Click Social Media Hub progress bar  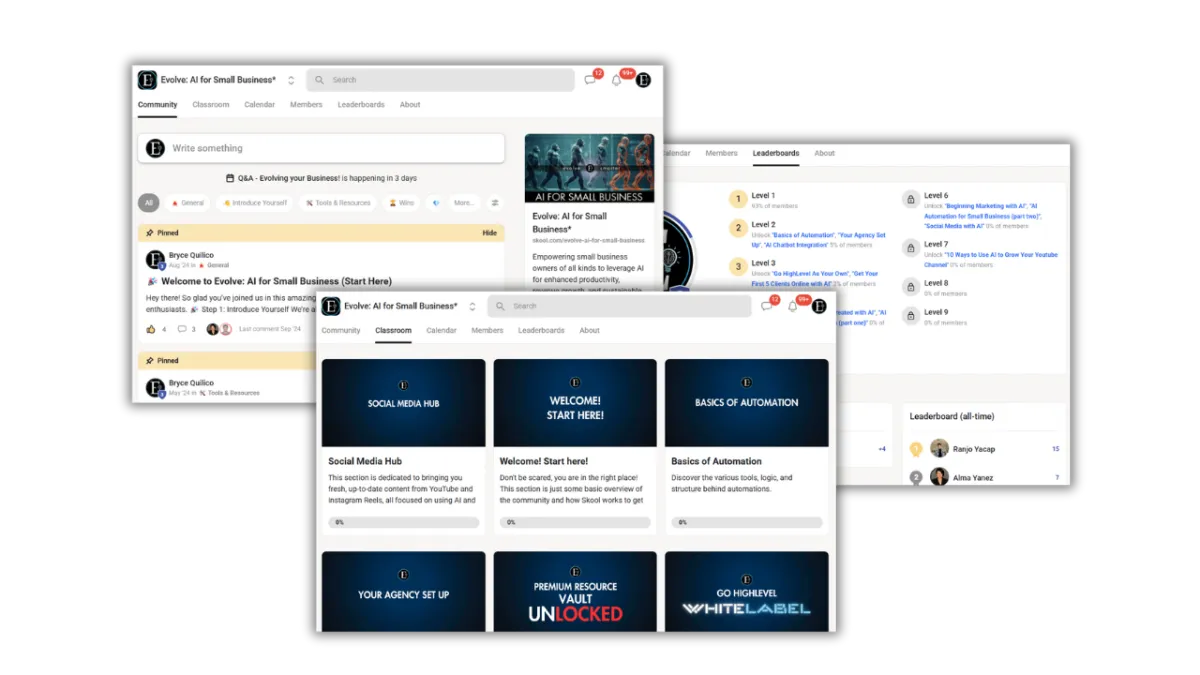(403, 522)
